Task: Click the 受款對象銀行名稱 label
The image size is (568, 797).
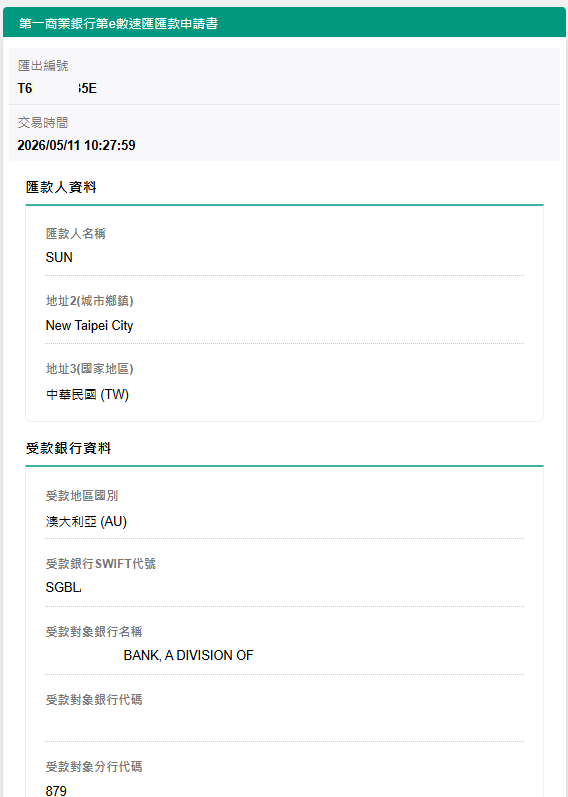Action: tap(94, 632)
